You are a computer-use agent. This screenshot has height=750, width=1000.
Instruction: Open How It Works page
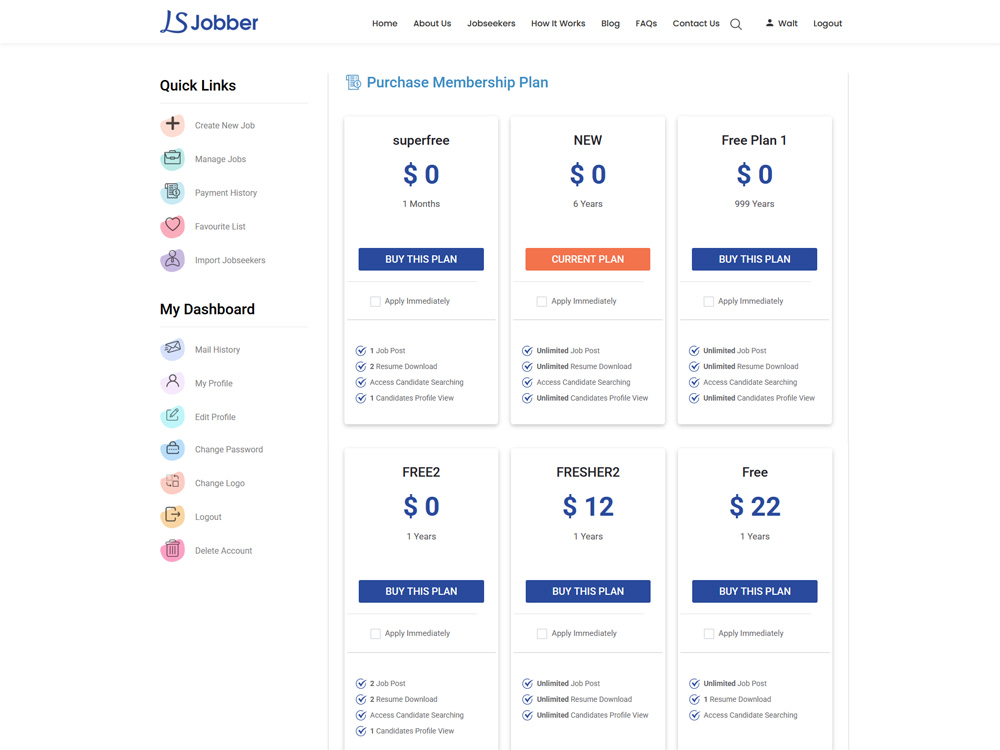coord(558,24)
